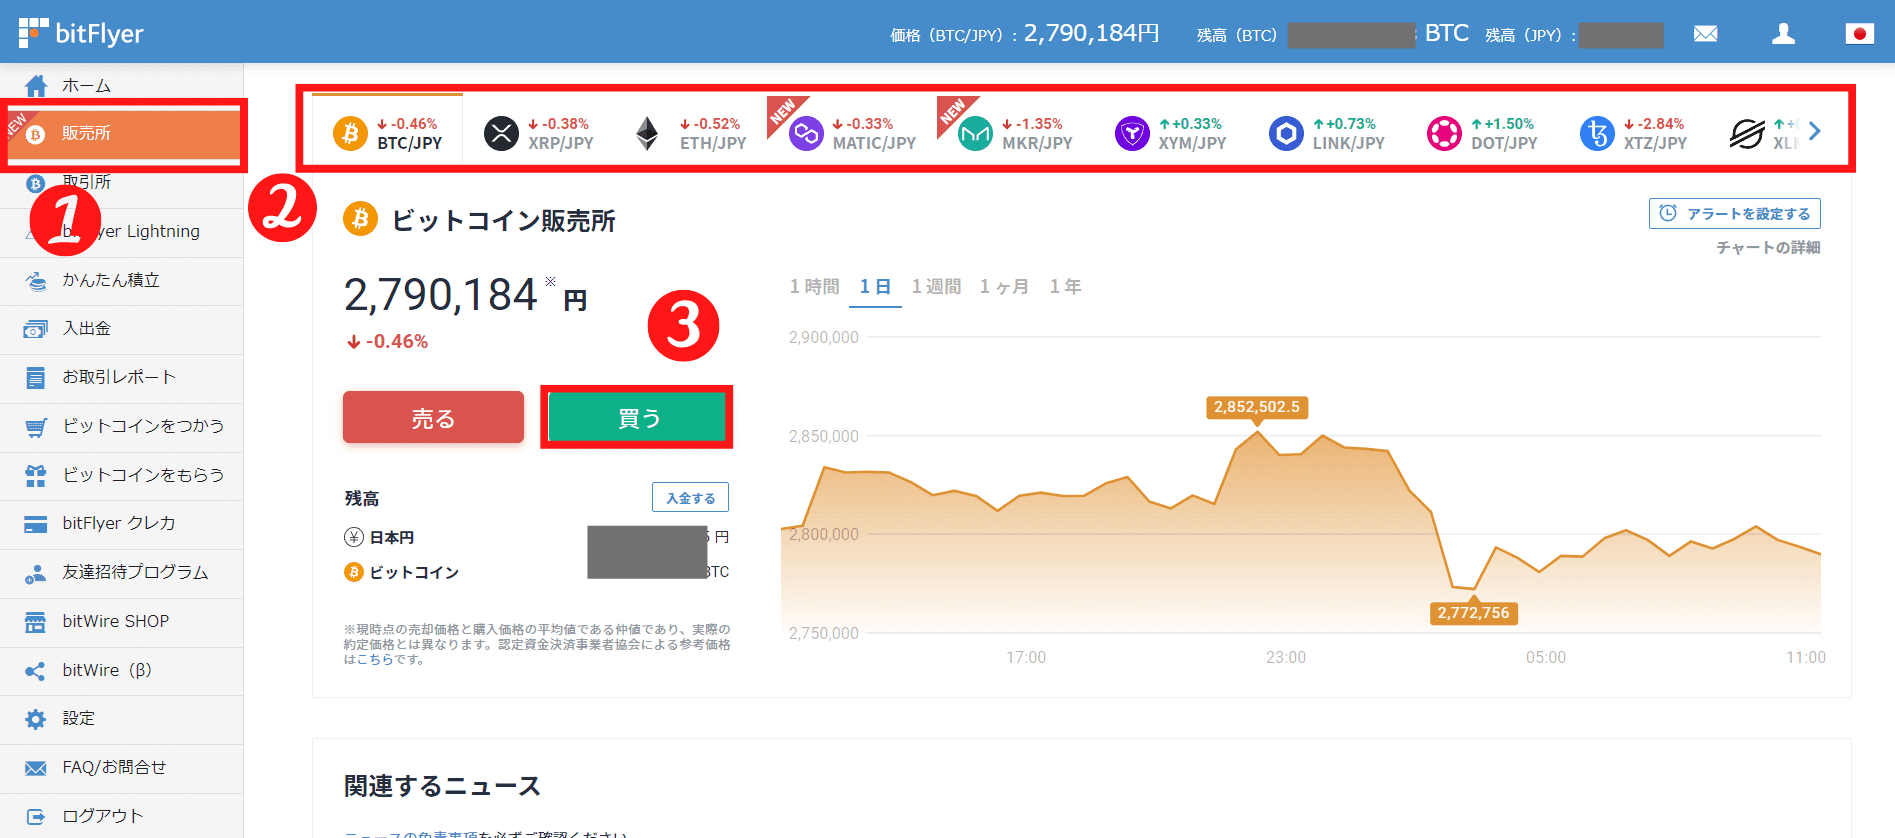Click the shop icon beside bitWire SHOP

point(36,622)
